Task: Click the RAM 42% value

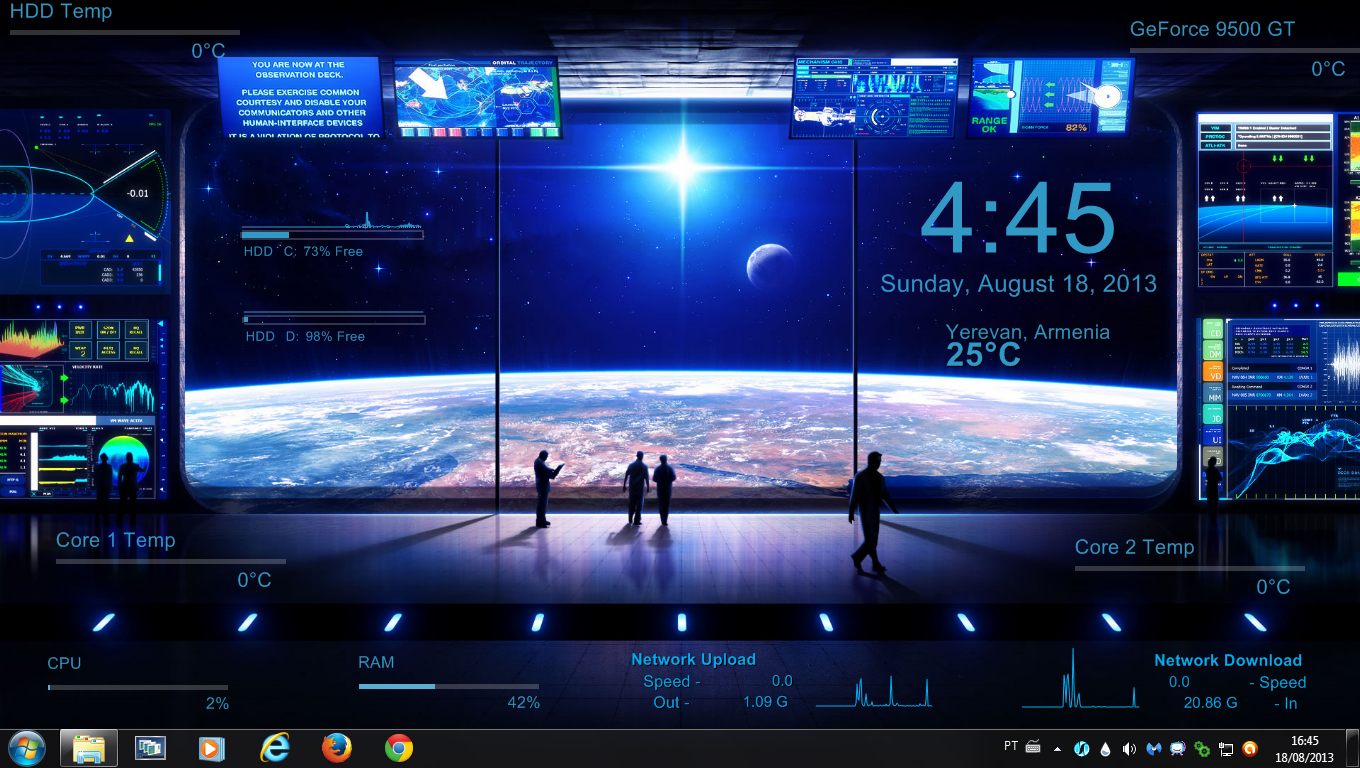Action: click(x=523, y=703)
